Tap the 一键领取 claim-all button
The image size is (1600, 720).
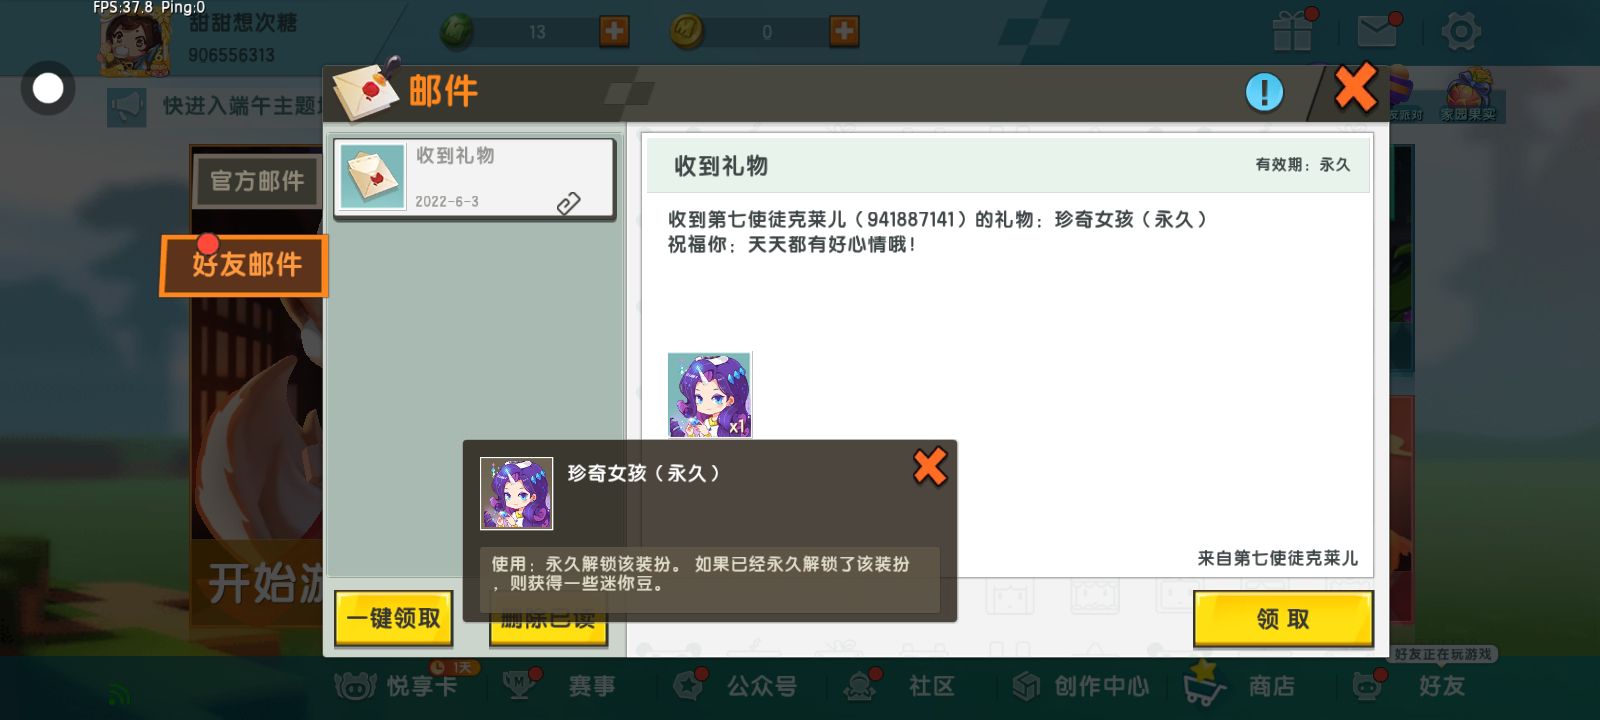pyautogui.click(x=394, y=618)
